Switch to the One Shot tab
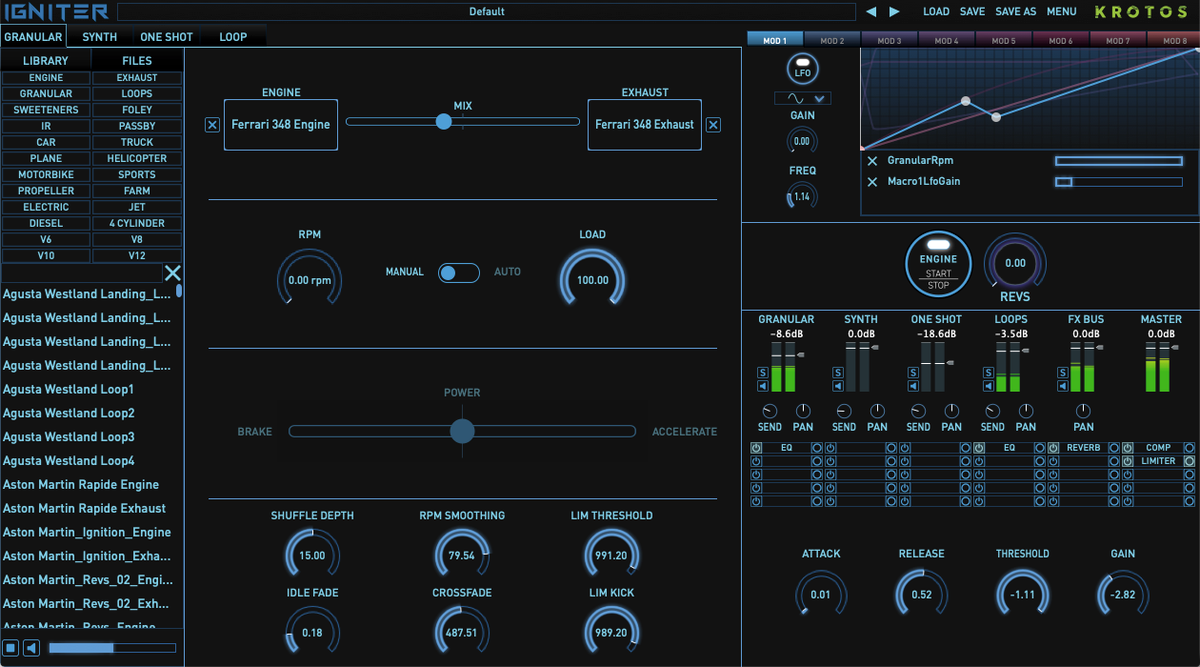 pyautogui.click(x=166, y=37)
